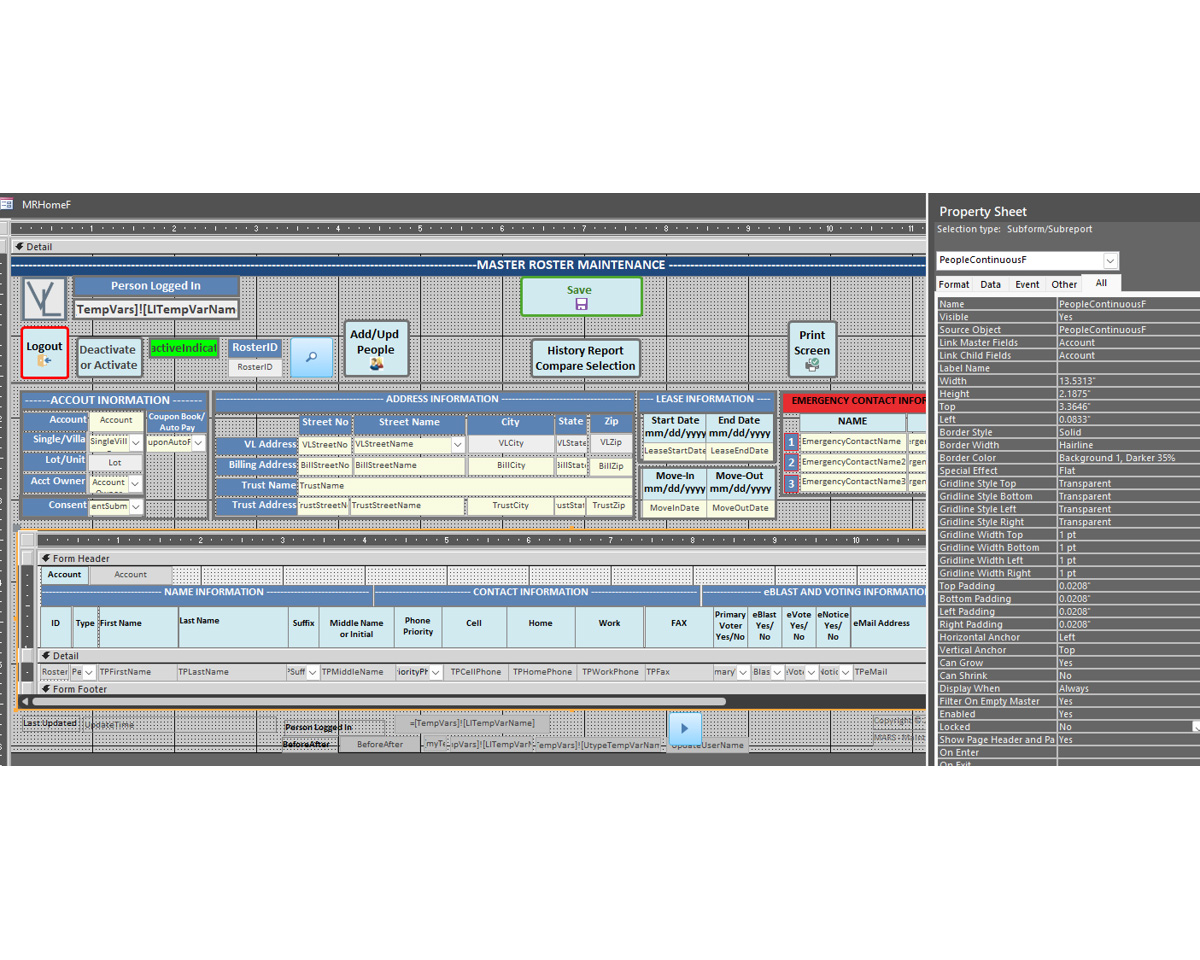The height and width of the screenshot is (960, 1200).
Task: Click the Print Screen button
Action: tap(812, 349)
